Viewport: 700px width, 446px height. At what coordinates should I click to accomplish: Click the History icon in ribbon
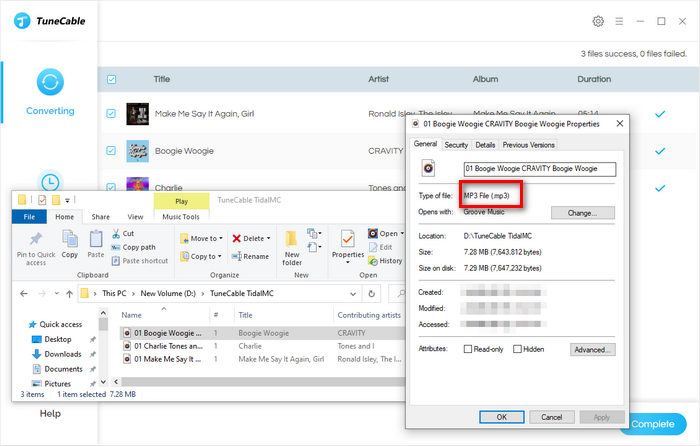(x=373, y=261)
